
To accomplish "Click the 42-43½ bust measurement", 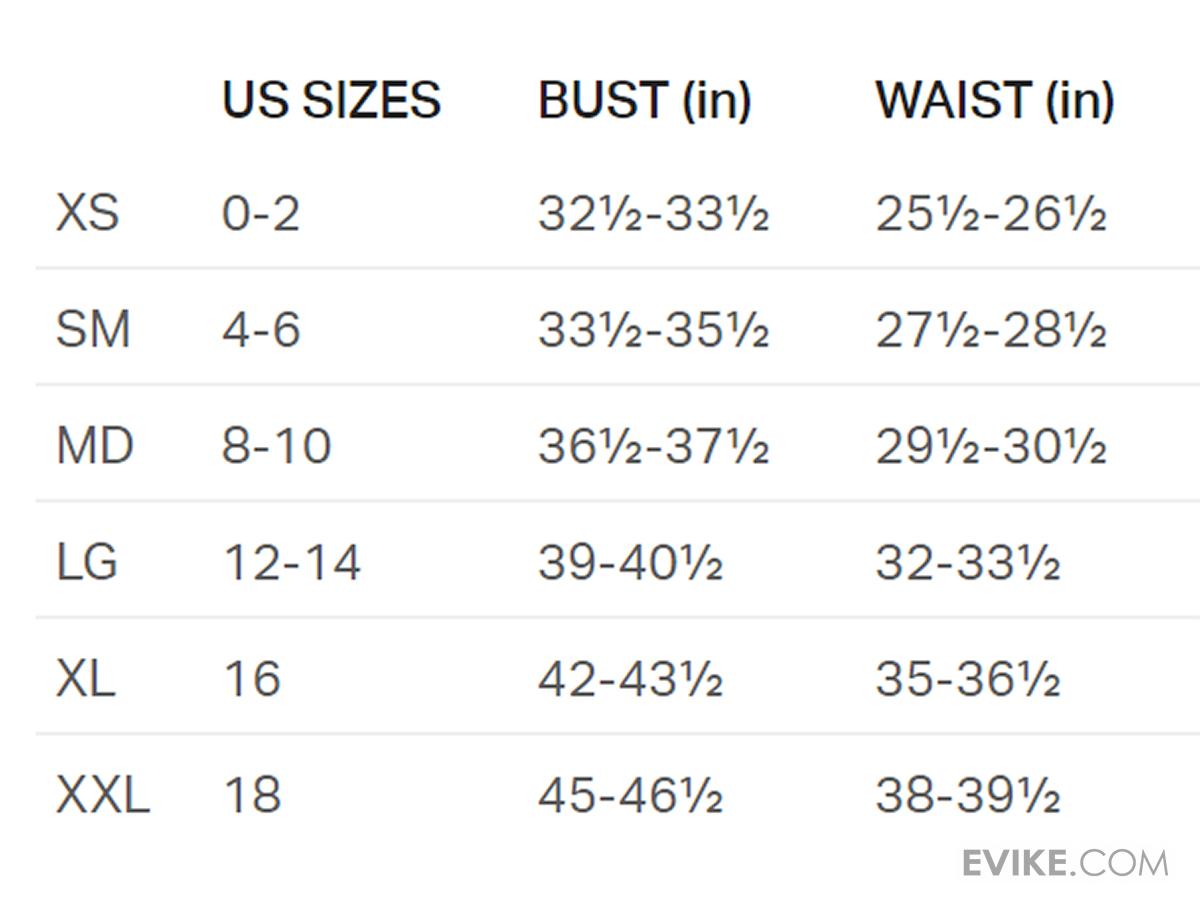I will pos(630,679).
